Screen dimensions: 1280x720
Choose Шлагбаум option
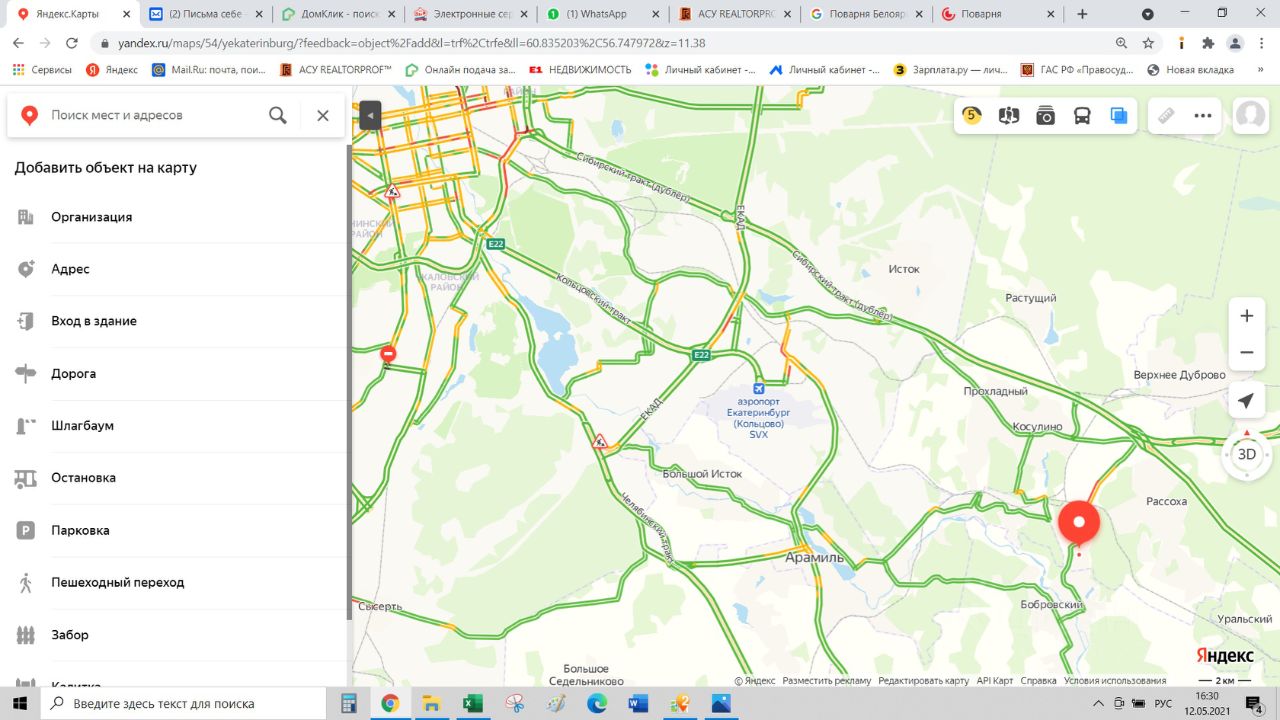pyautogui.click(x=176, y=425)
